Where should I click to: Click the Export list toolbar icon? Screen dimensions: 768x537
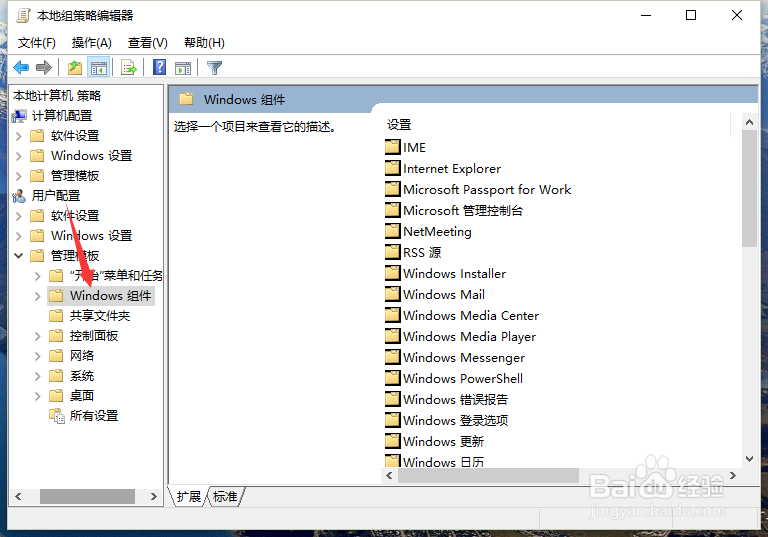129,68
